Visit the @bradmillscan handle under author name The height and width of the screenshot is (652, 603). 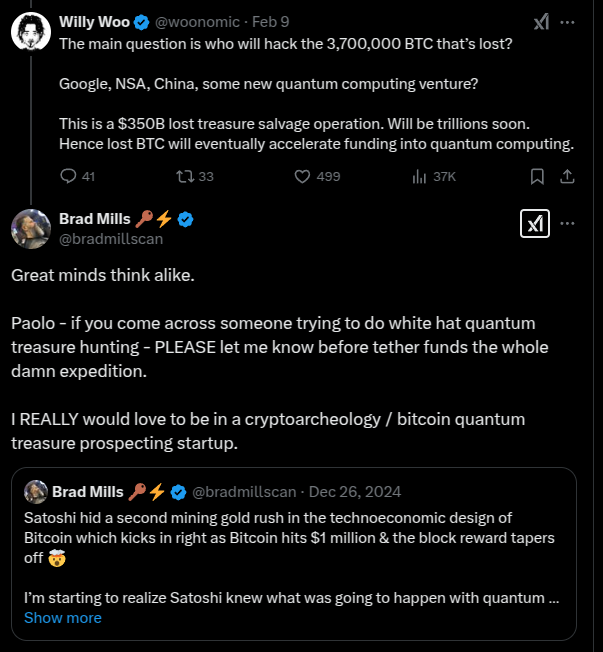point(111,239)
